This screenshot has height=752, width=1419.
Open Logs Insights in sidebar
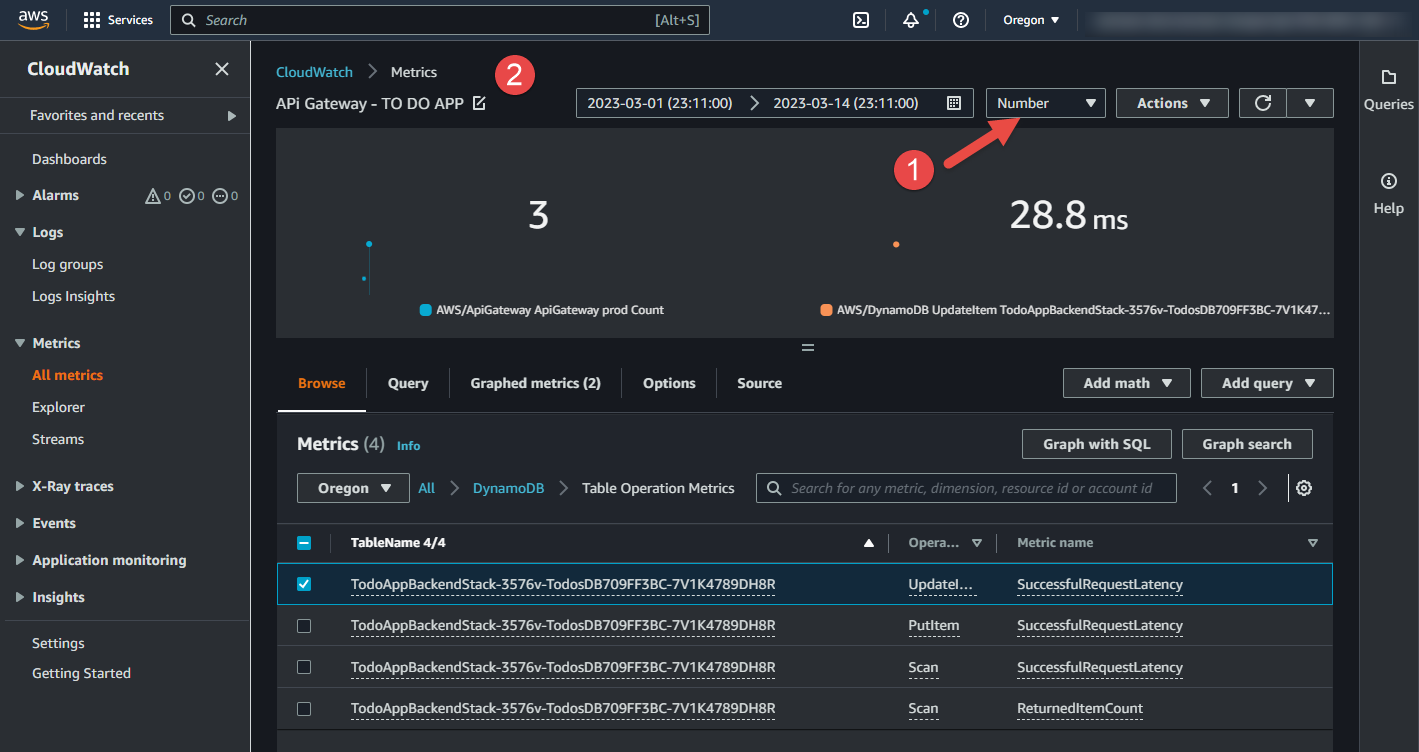pyautogui.click(x=73, y=296)
